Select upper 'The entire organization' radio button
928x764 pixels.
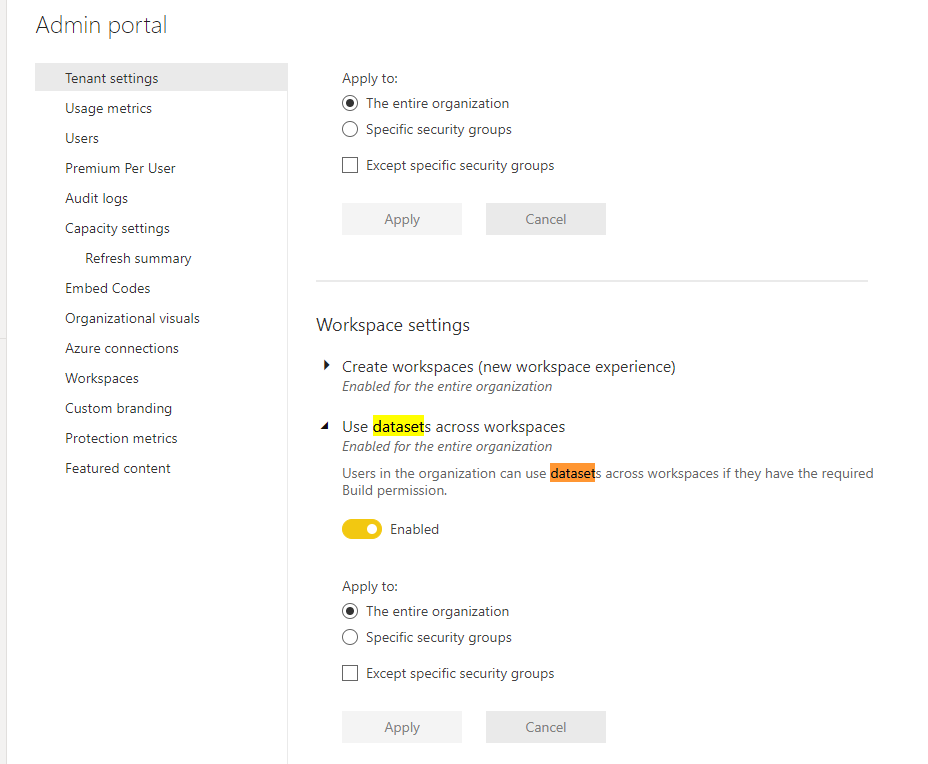coord(350,103)
